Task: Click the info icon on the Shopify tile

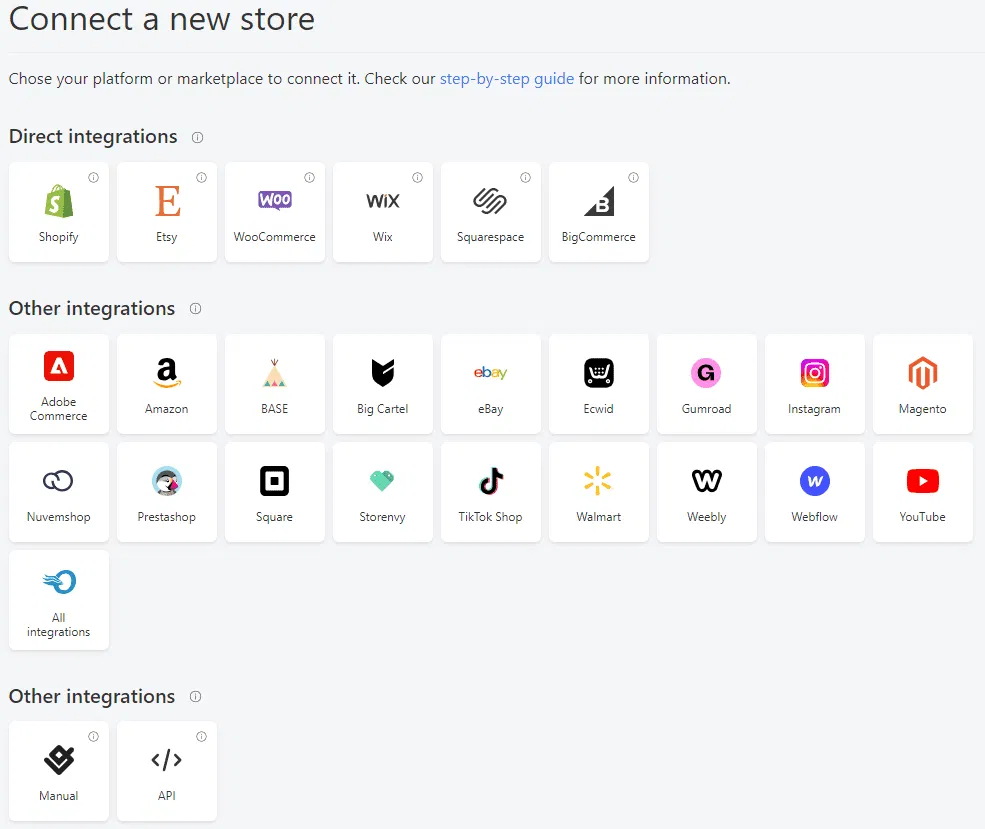Action: point(95,176)
